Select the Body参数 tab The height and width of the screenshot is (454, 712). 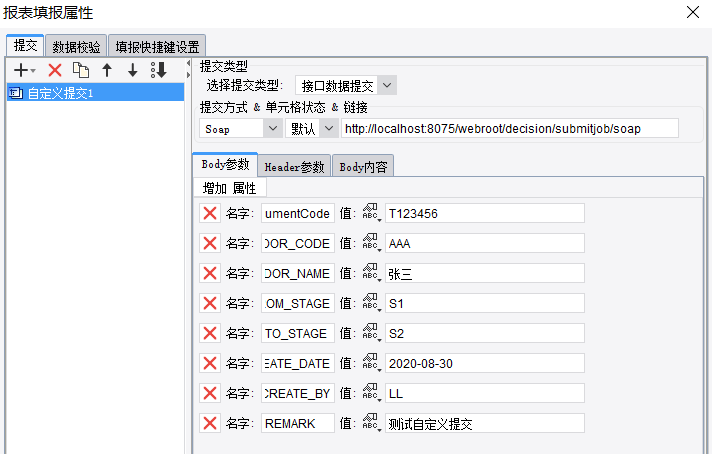point(225,164)
